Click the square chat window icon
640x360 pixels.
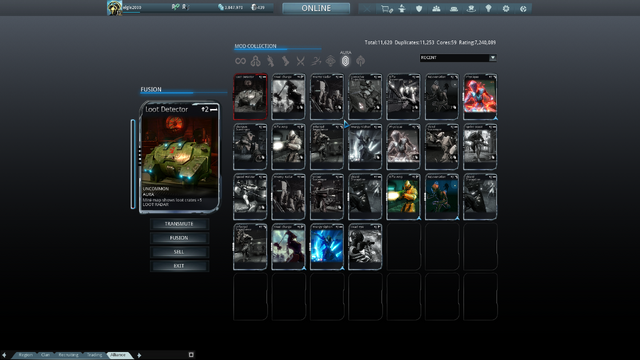[x=191, y=355]
